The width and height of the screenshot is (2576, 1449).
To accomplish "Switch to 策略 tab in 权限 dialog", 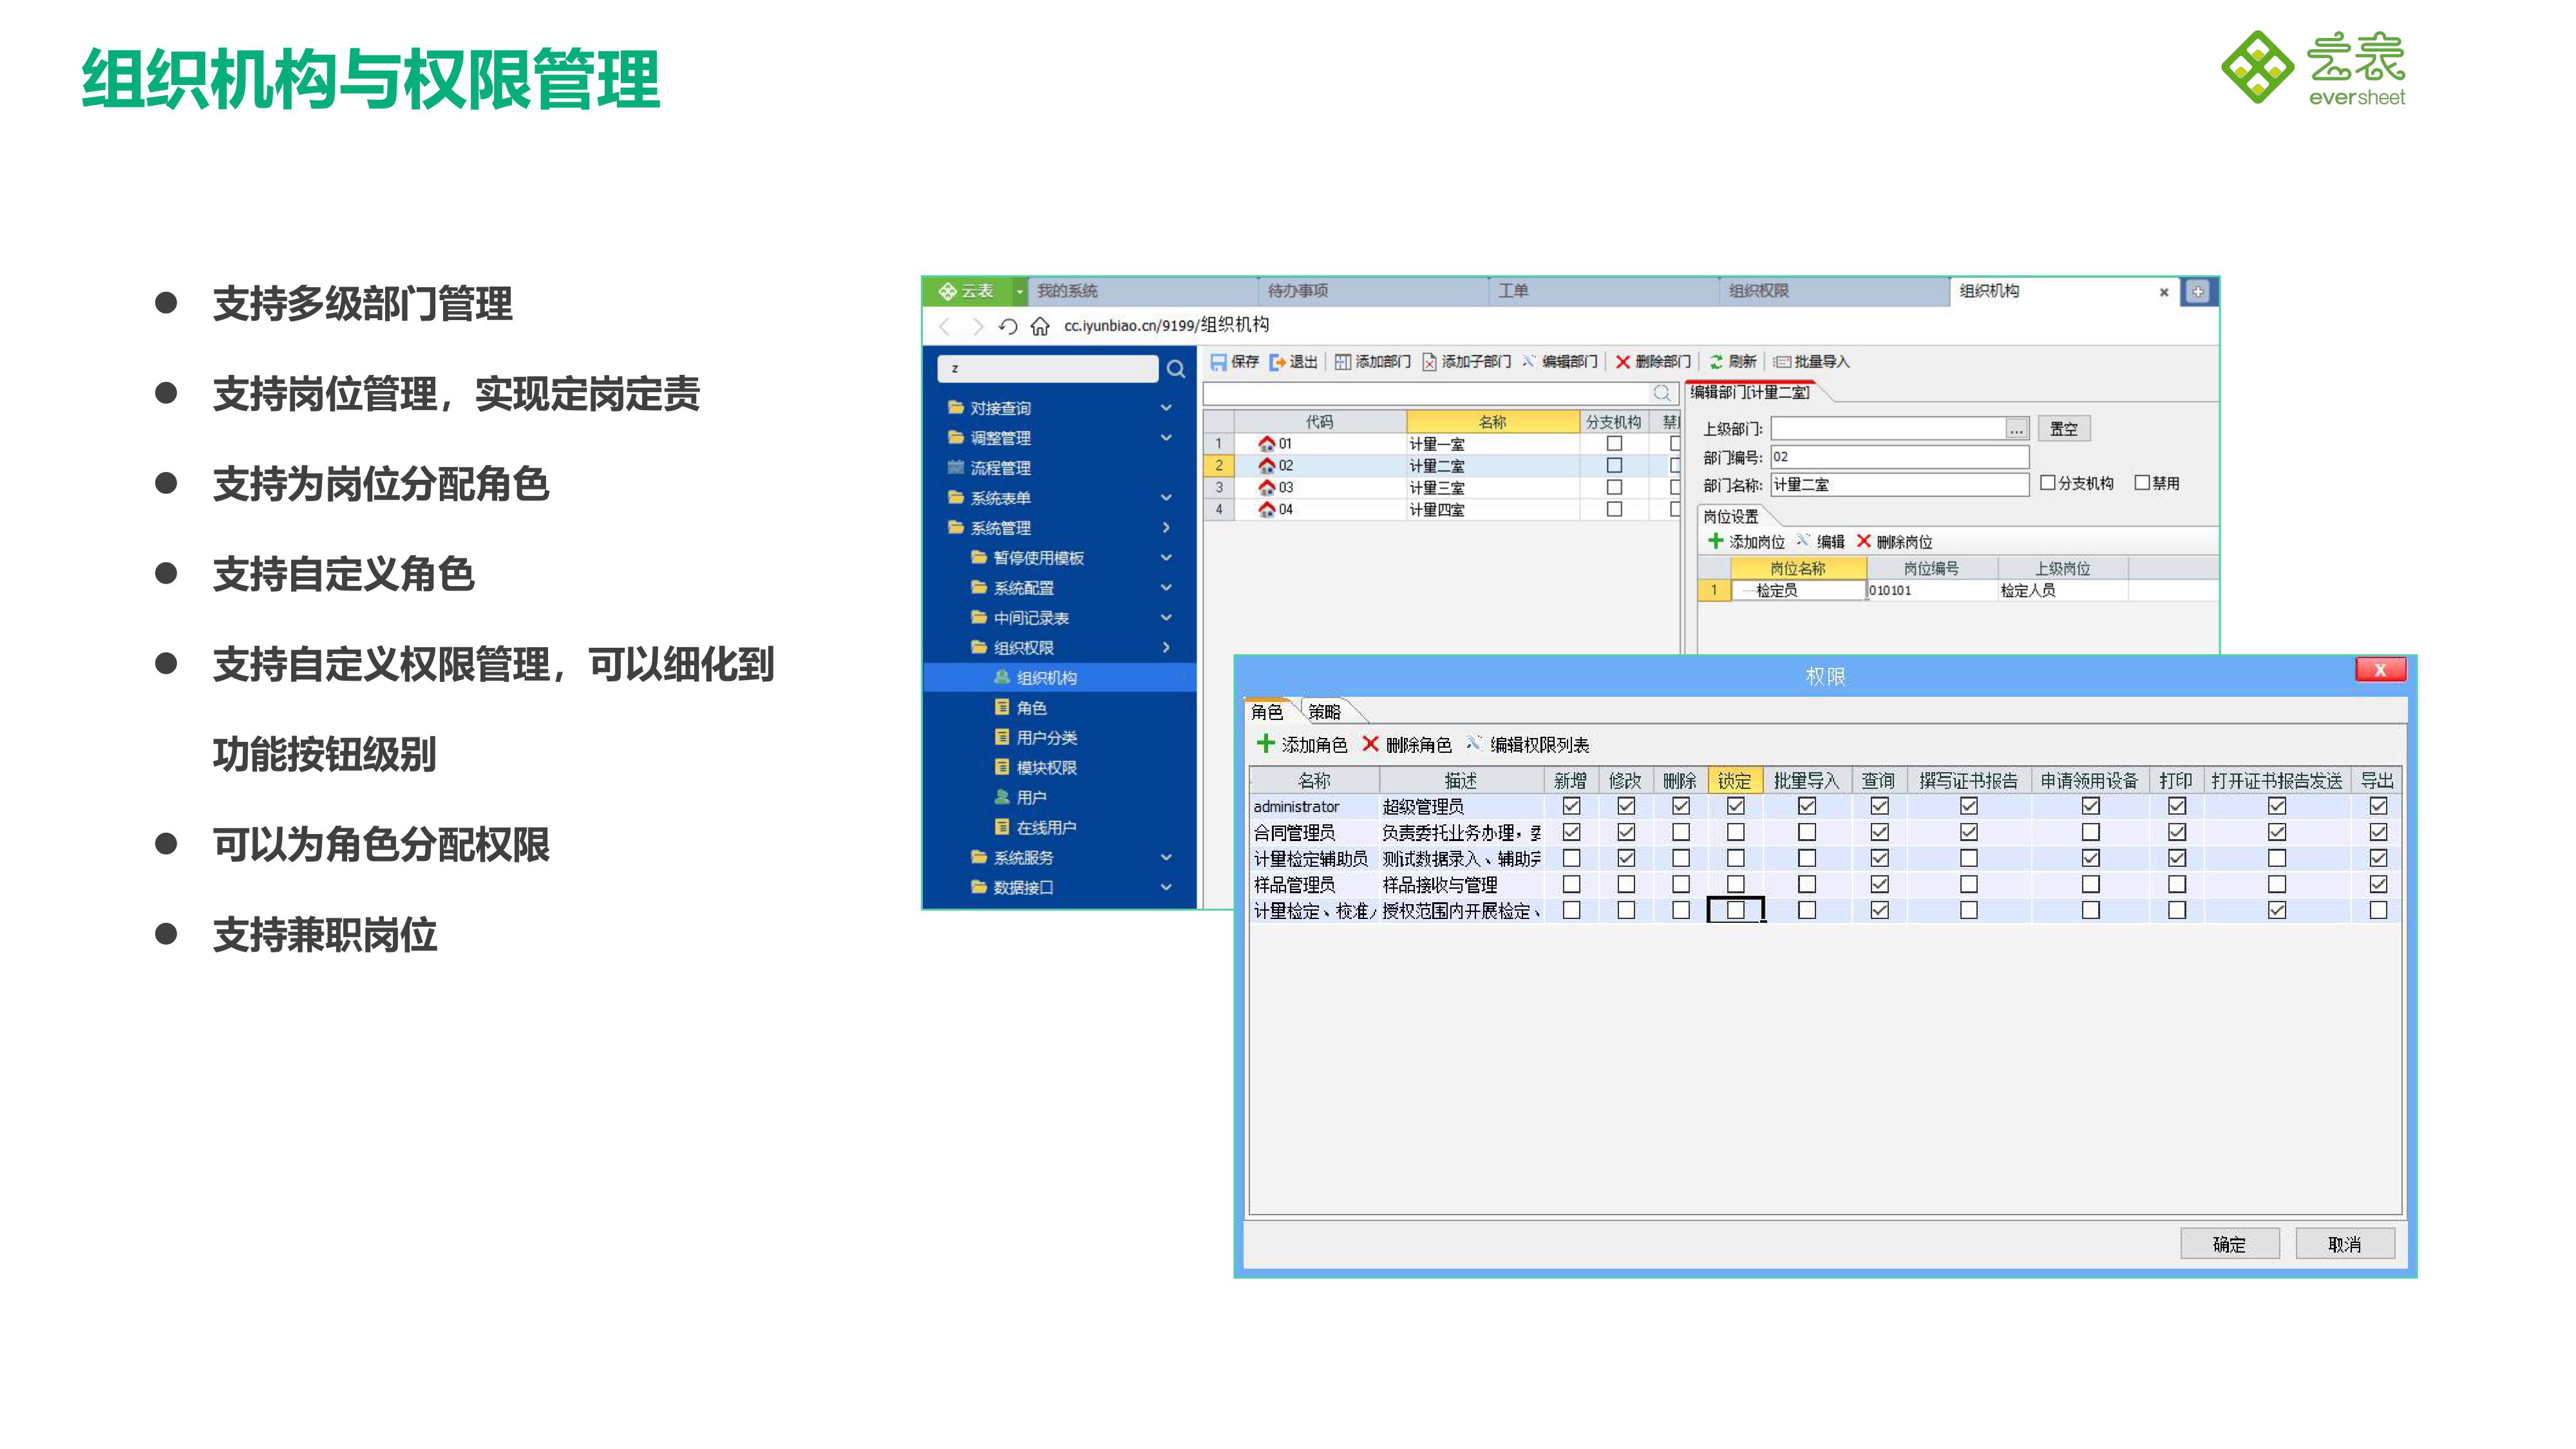I will point(1325,712).
